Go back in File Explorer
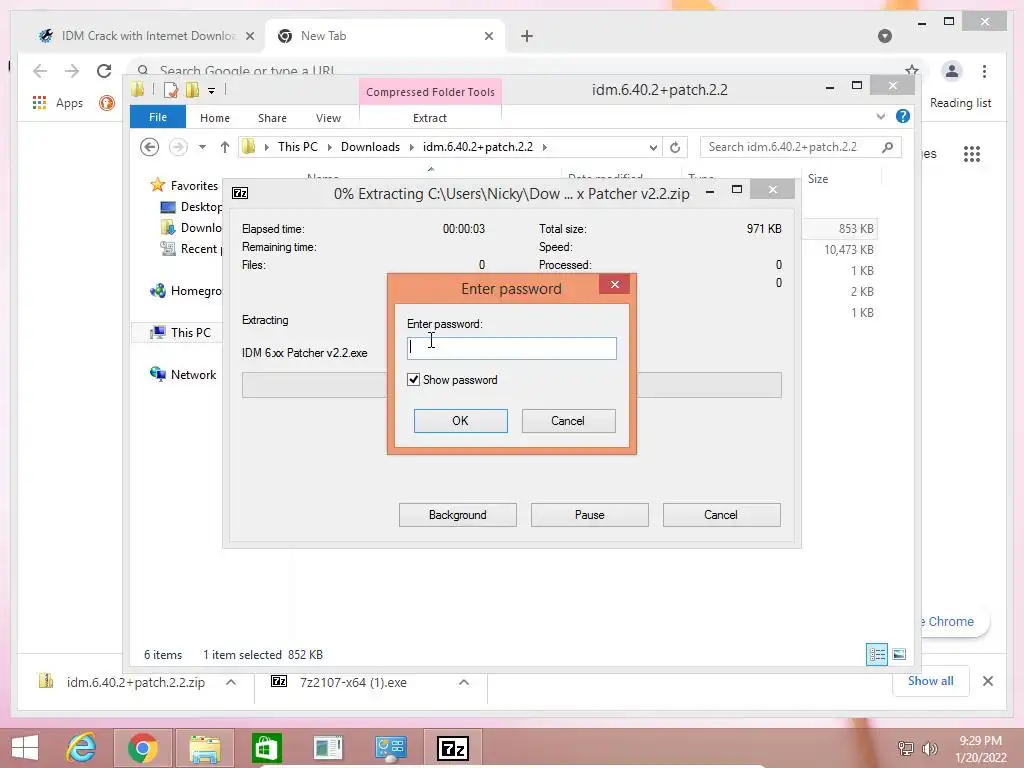This screenshot has height=768, width=1024. coord(150,147)
